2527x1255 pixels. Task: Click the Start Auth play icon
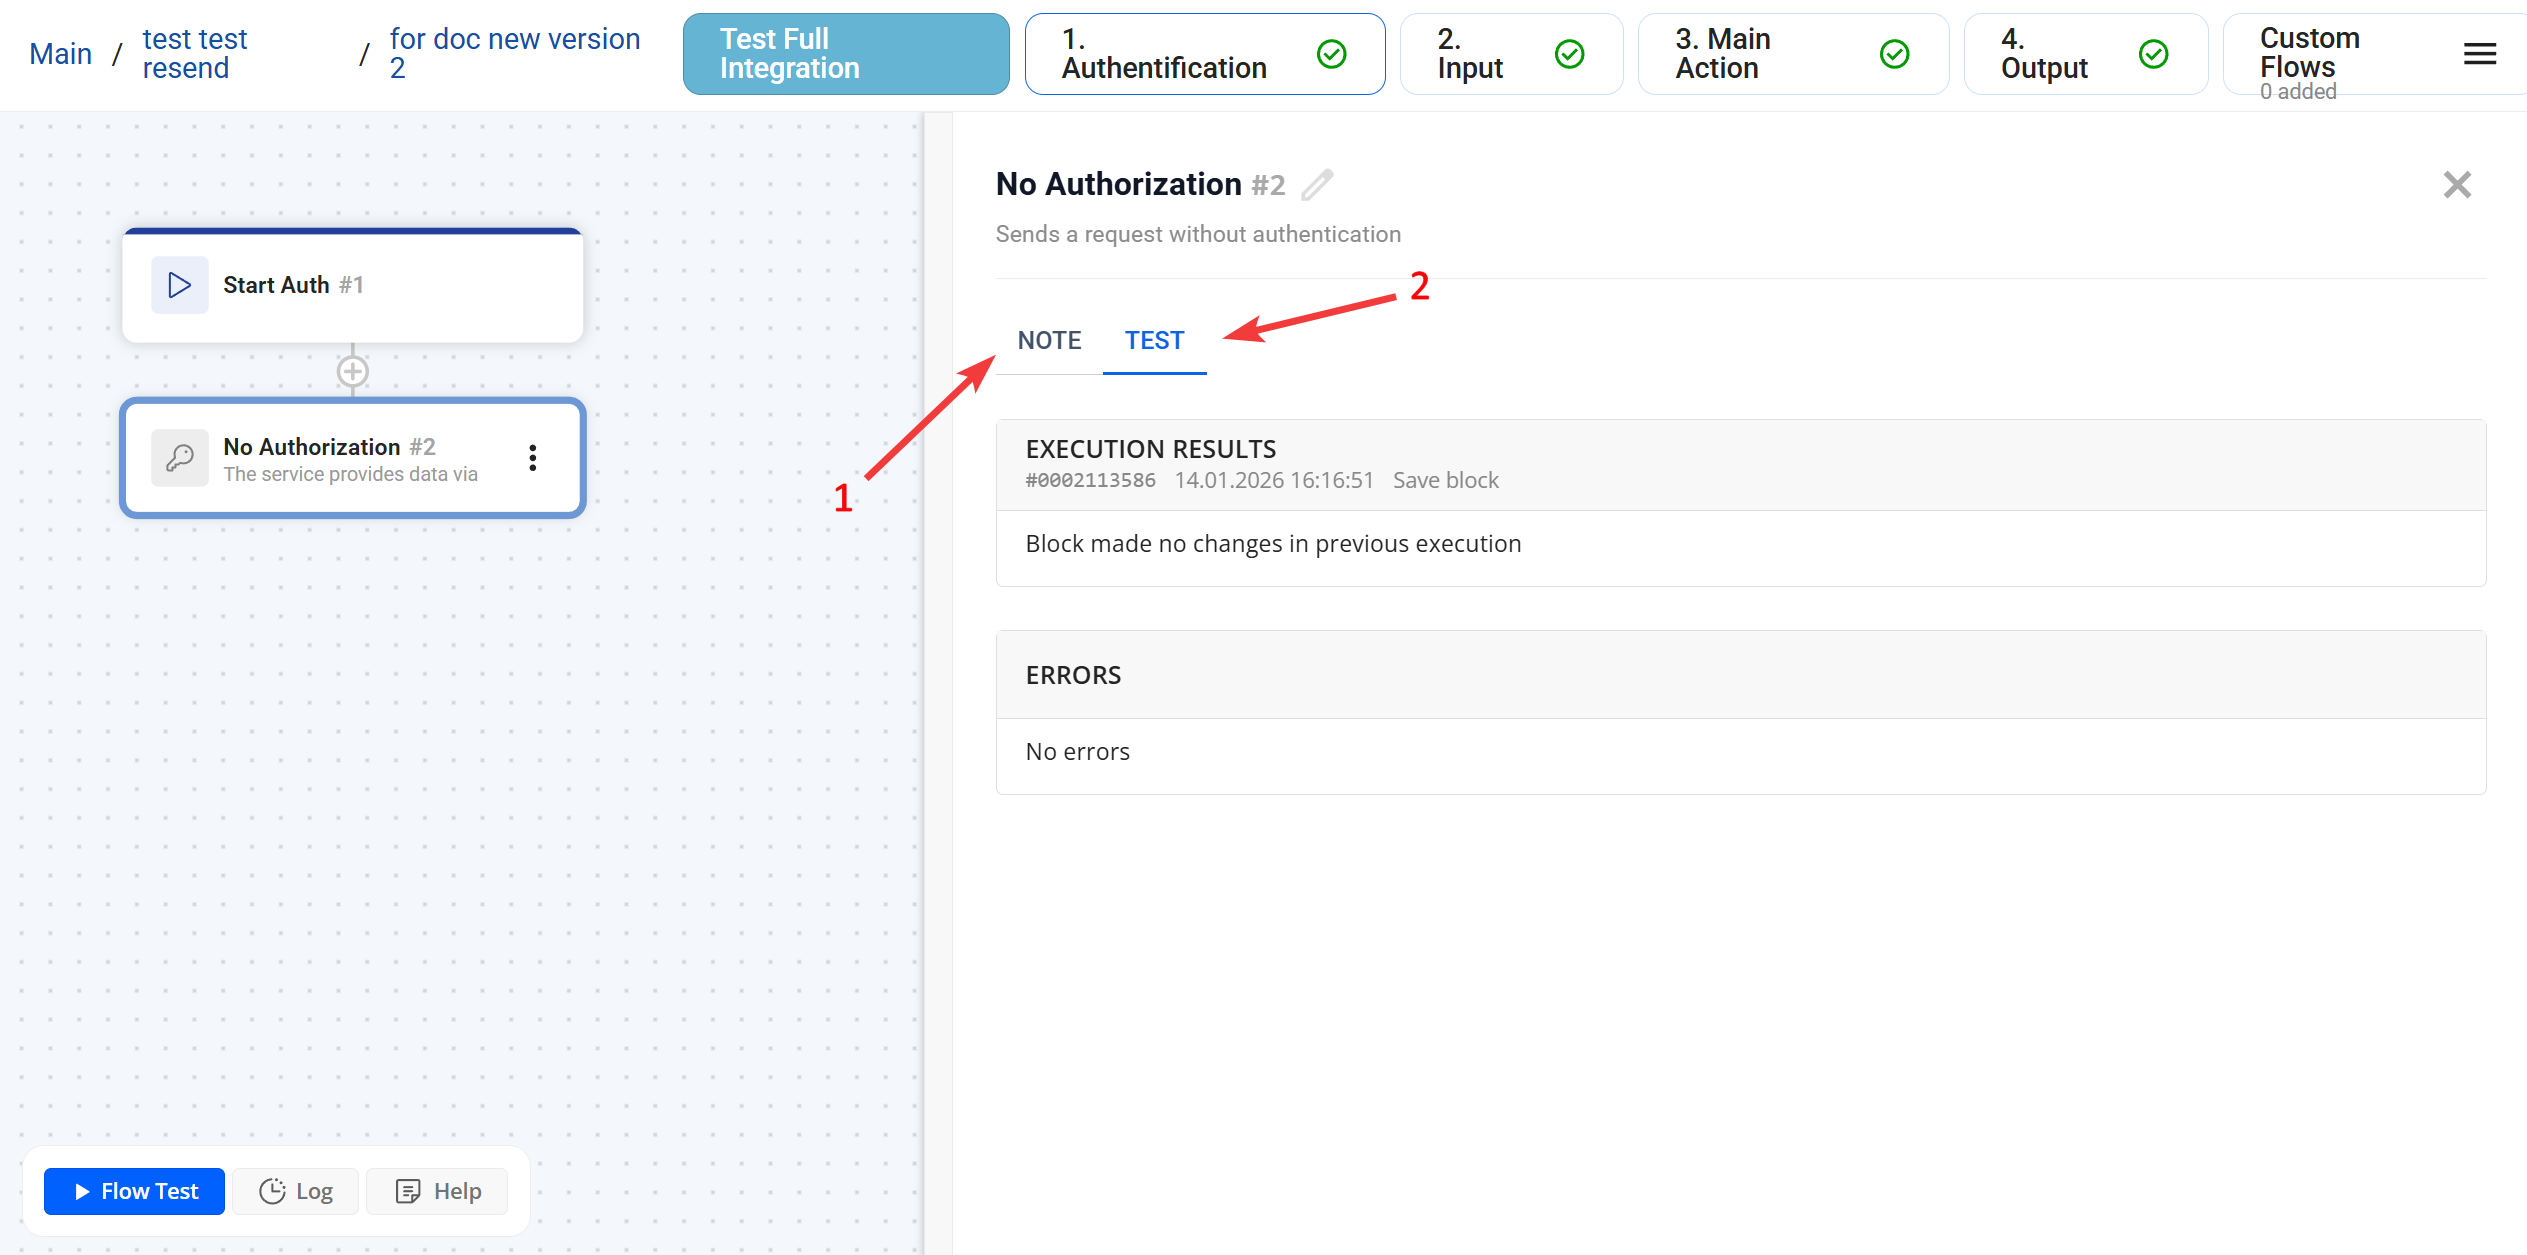(x=180, y=285)
